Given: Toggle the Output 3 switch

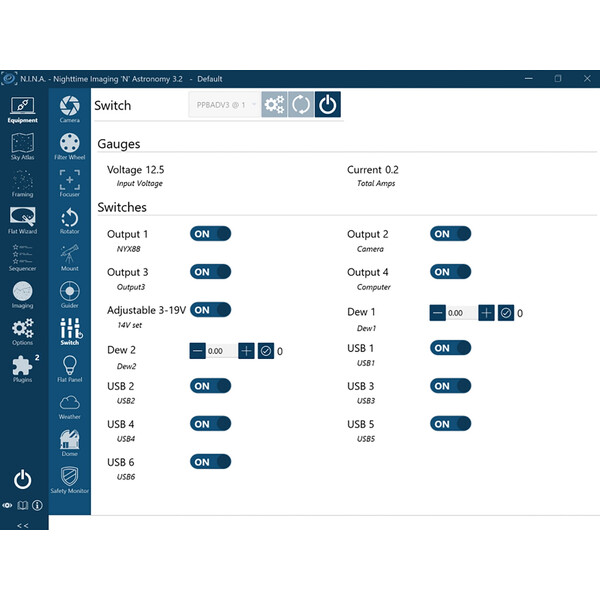Looking at the screenshot, I should [x=210, y=272].
